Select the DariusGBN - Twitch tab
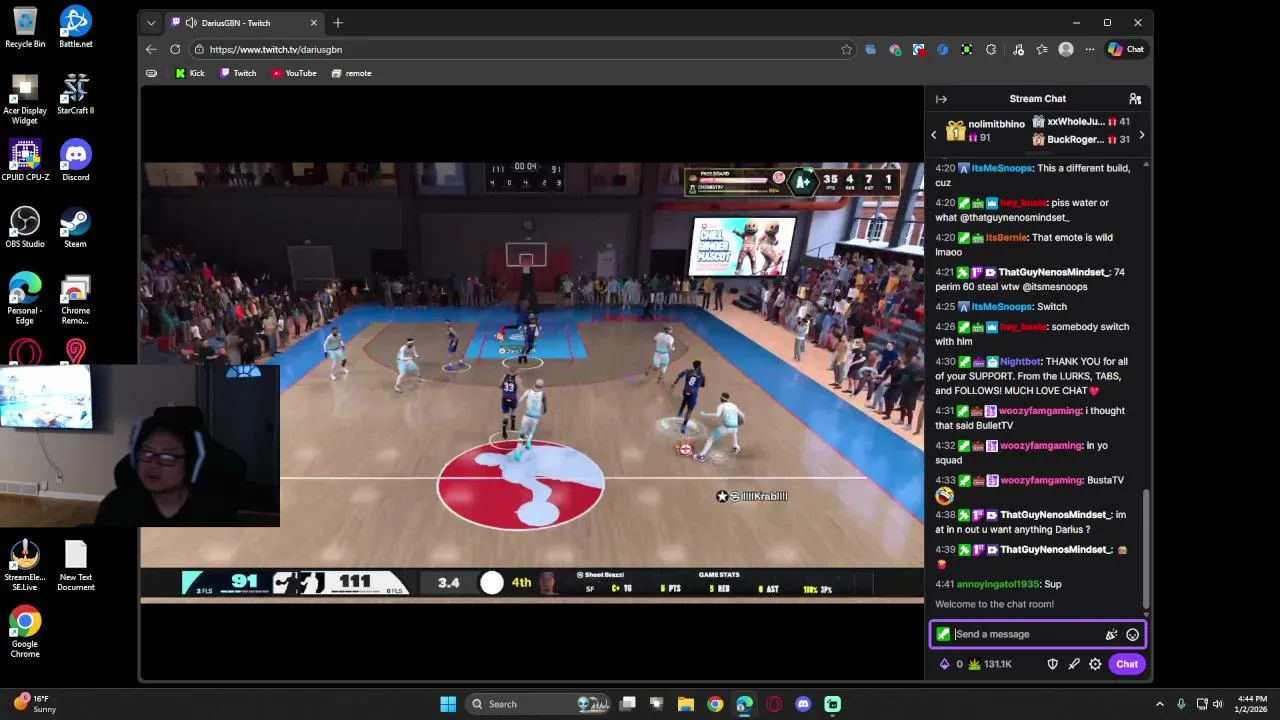The image size is (1280, 720). click(245, 22)
